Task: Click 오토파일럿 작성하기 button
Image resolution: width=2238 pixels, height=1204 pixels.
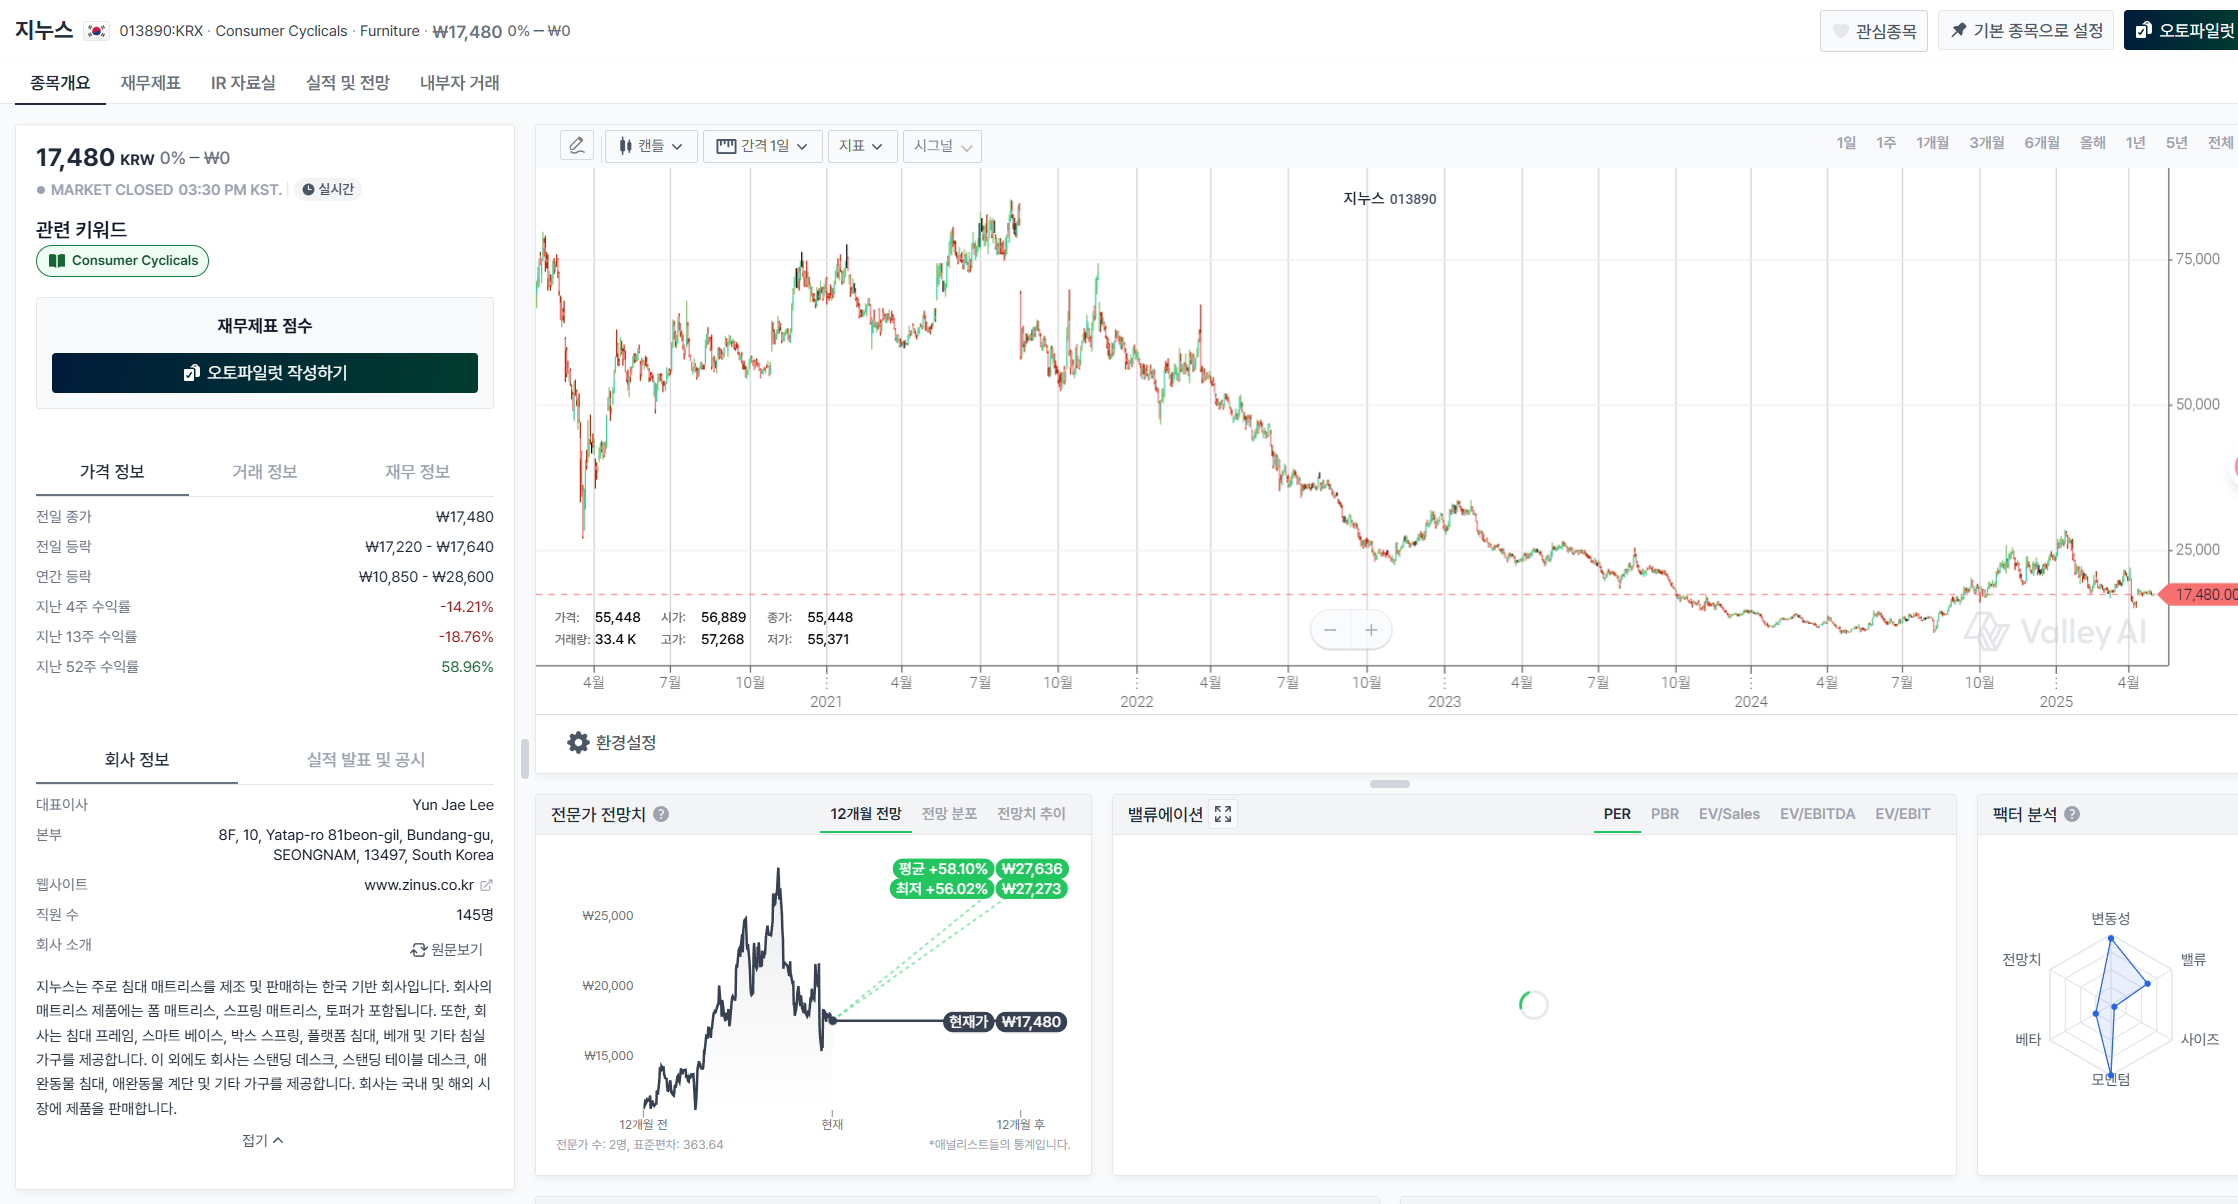Action: [x=265, y=373]
